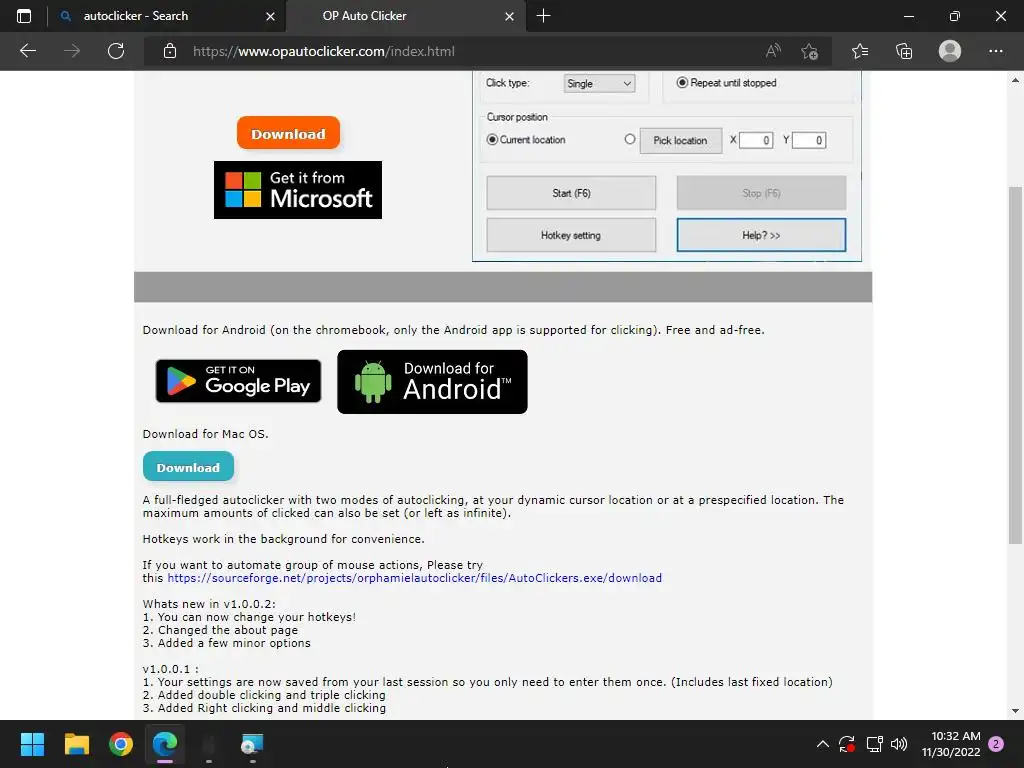This screenshot has width=1024, height=768.
Task: Open a new browser tab
Action: 543,16
